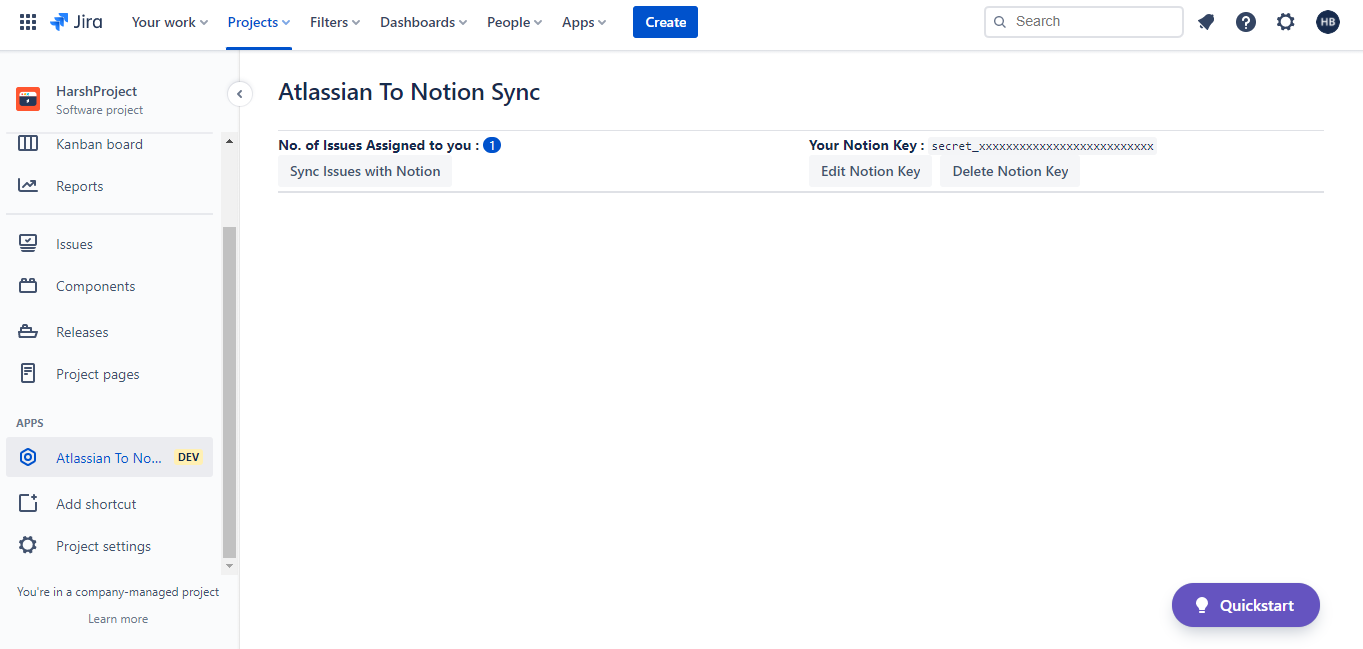
Task: Click the Create button
Action: [x=665, y=22]
